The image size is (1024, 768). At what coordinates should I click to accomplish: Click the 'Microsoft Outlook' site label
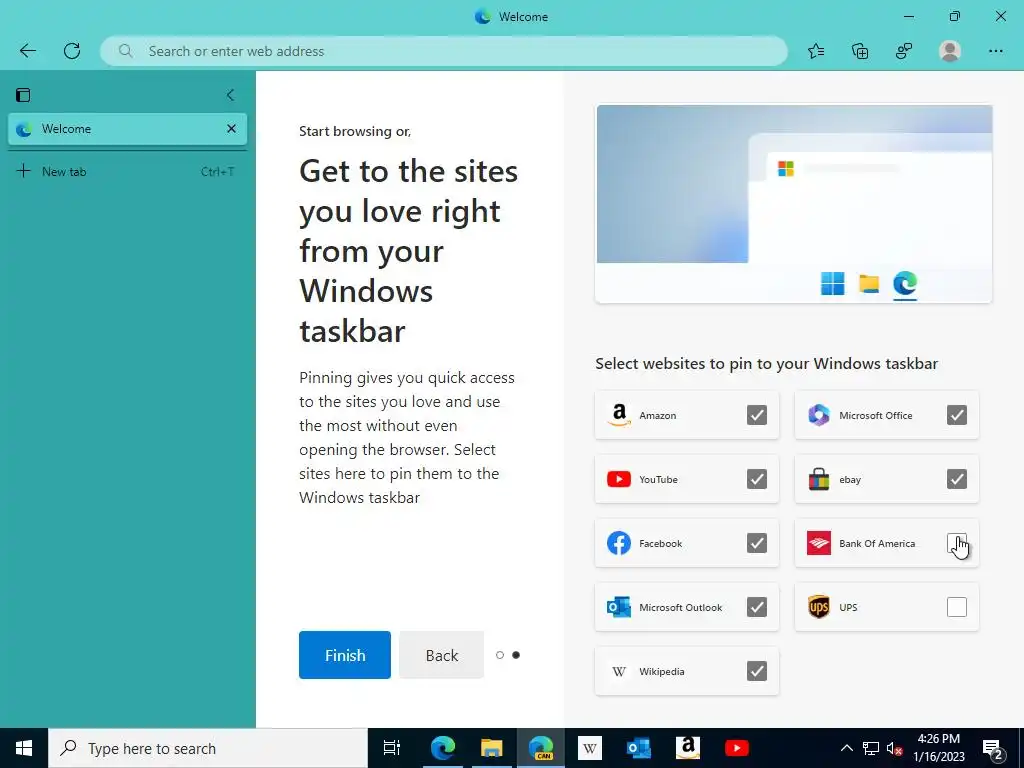(x=680, y=607)
